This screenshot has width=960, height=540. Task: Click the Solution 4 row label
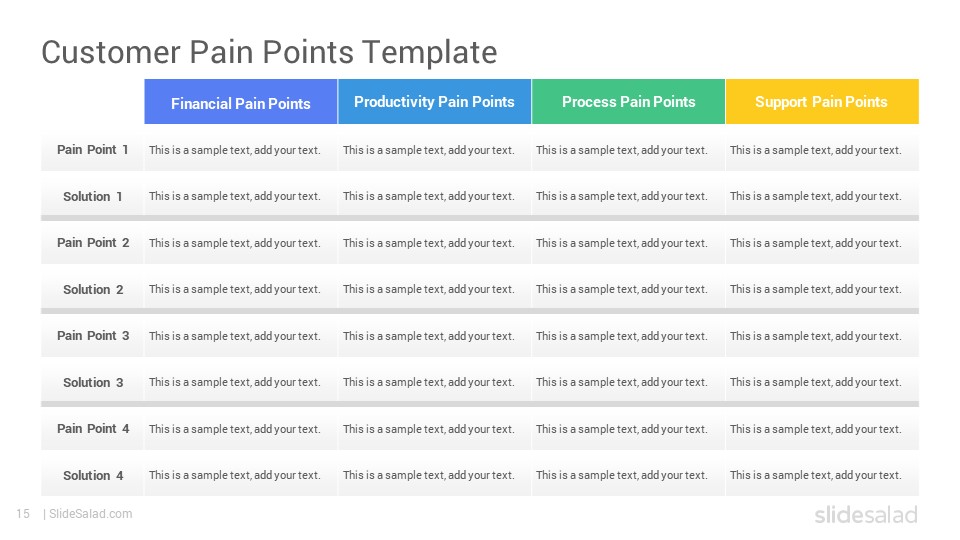pos(92,476)
